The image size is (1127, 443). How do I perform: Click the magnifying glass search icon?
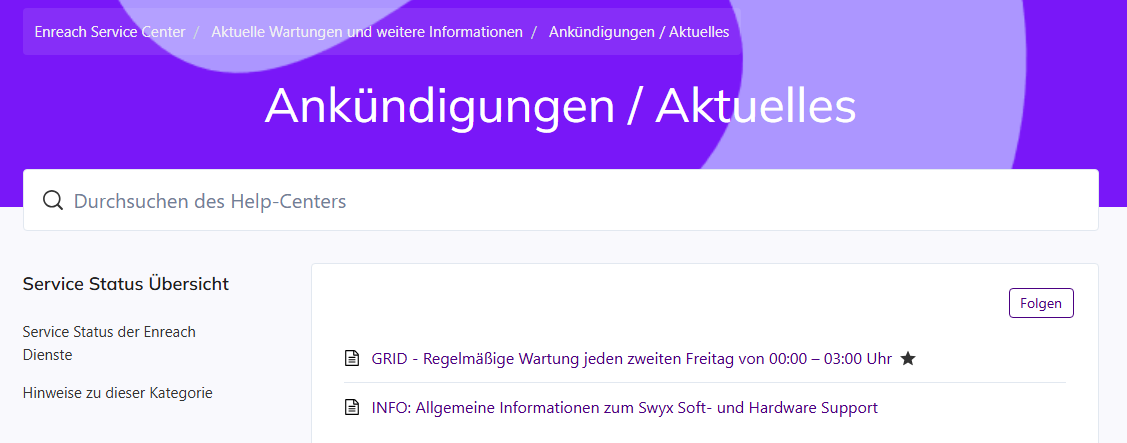click(x=53, y=201)
